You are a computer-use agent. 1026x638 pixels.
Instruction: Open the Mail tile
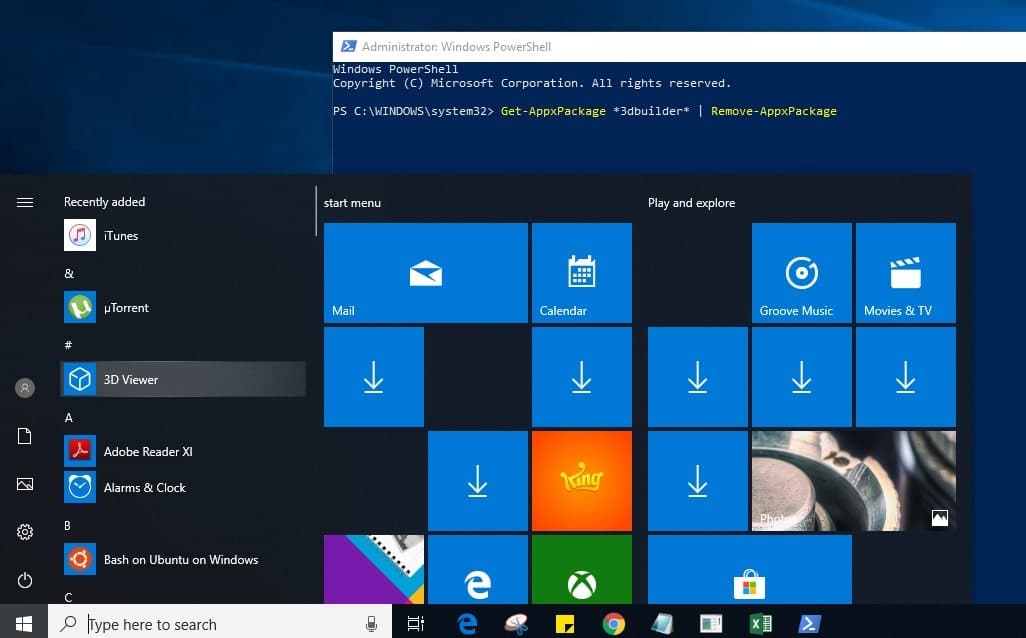point(426,273)
